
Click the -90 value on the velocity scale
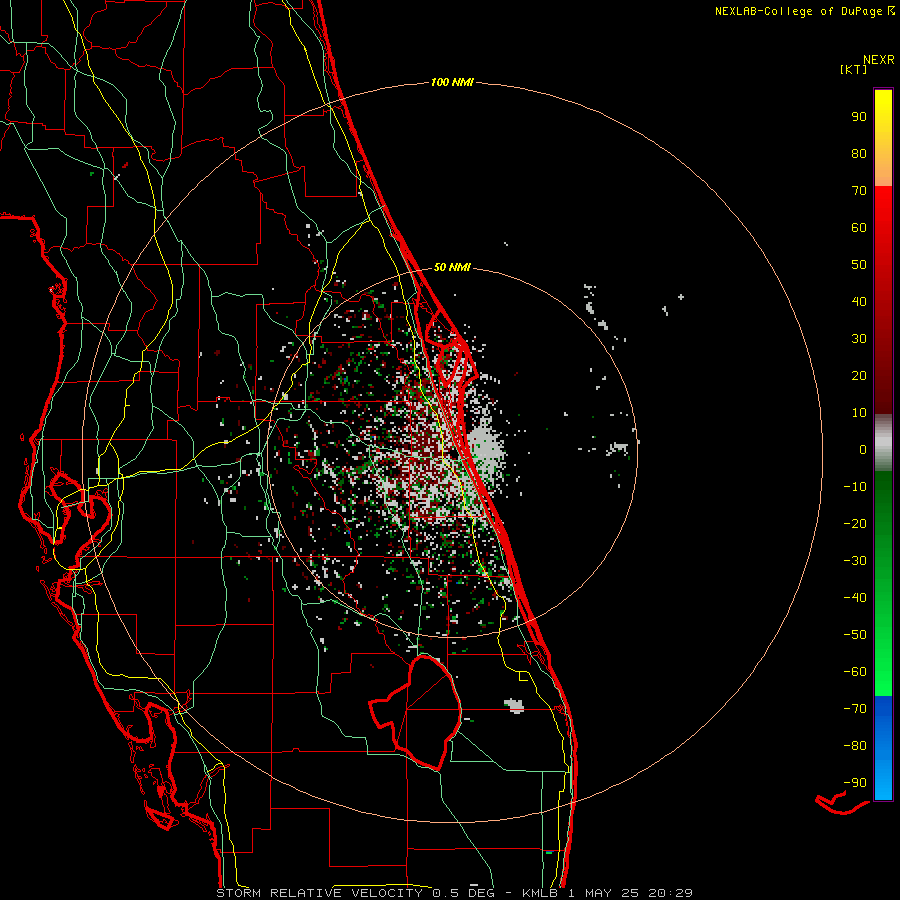tap(855, 783)
